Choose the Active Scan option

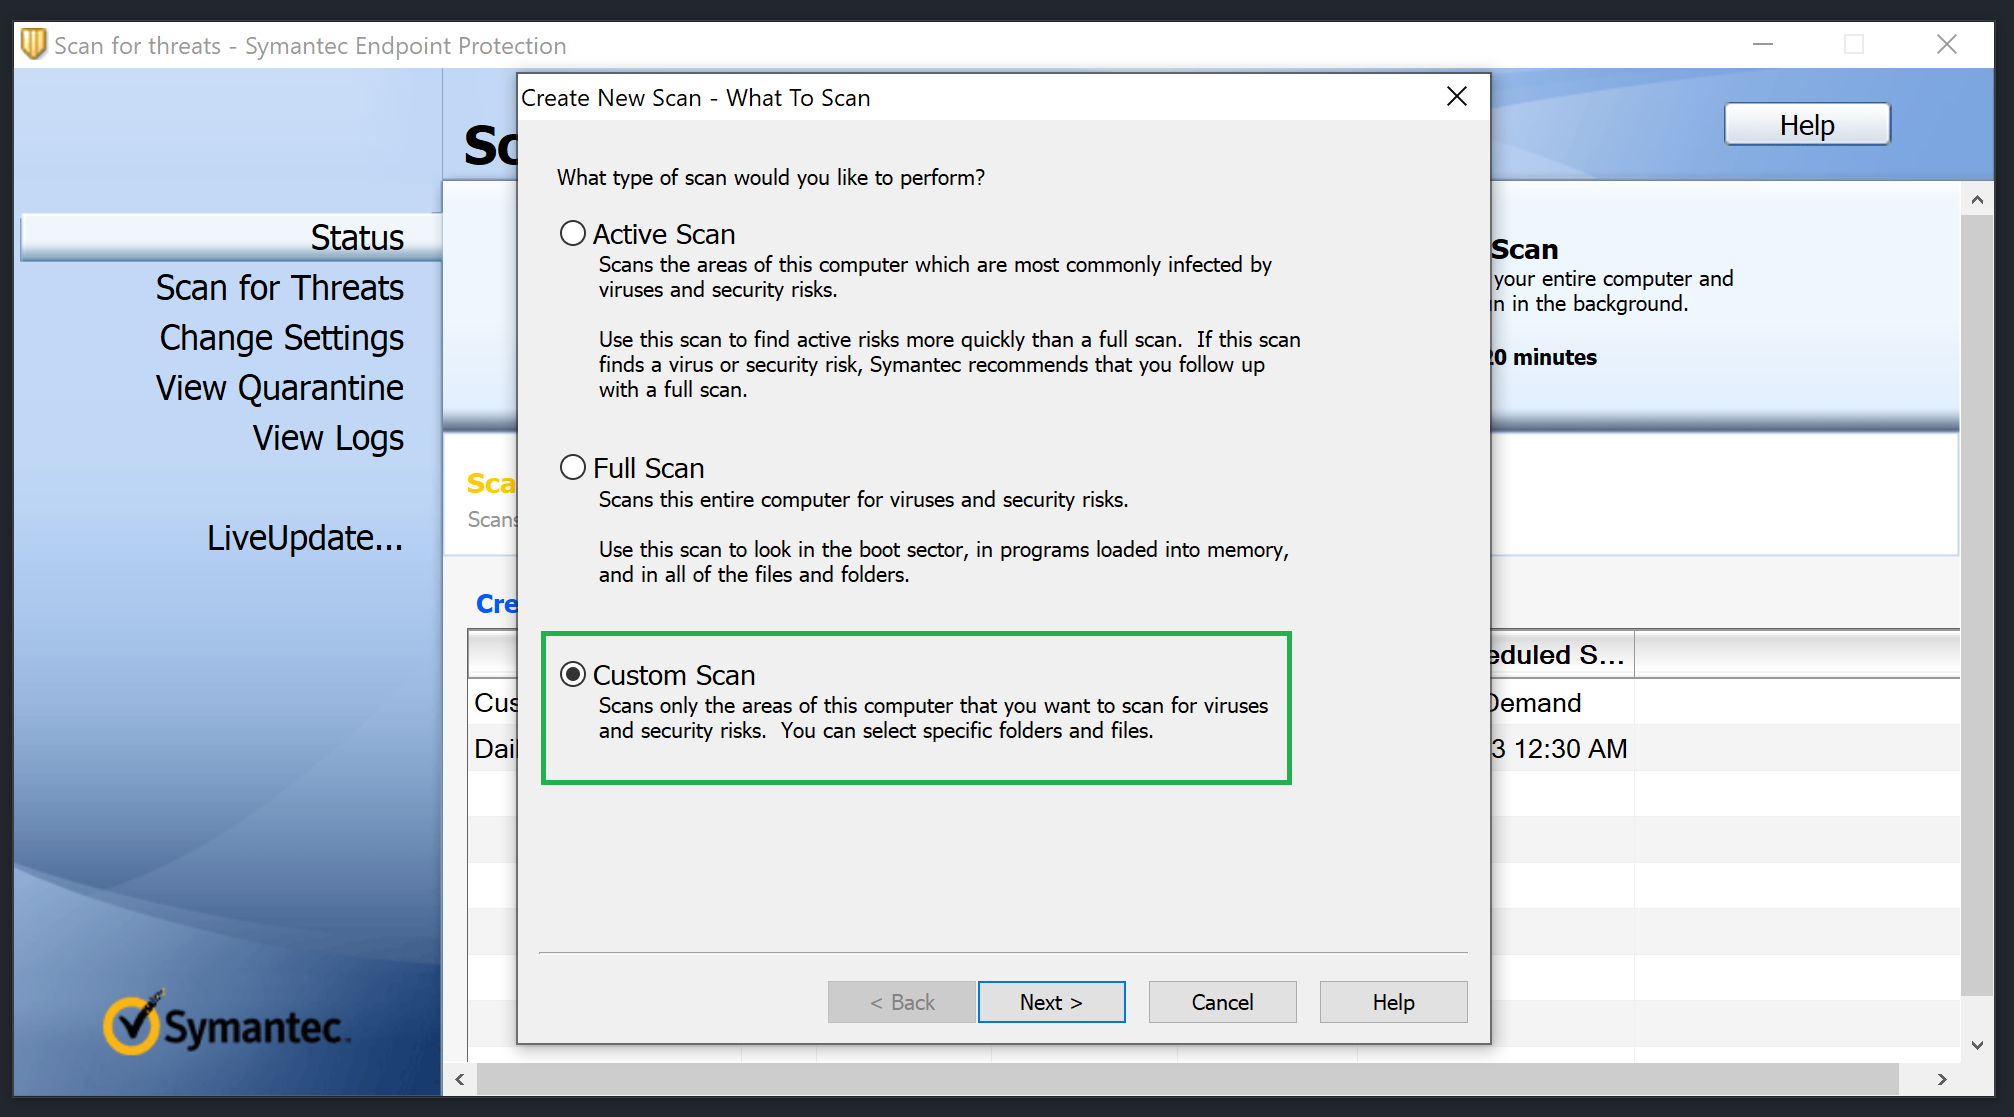click(x=573, y=232)
